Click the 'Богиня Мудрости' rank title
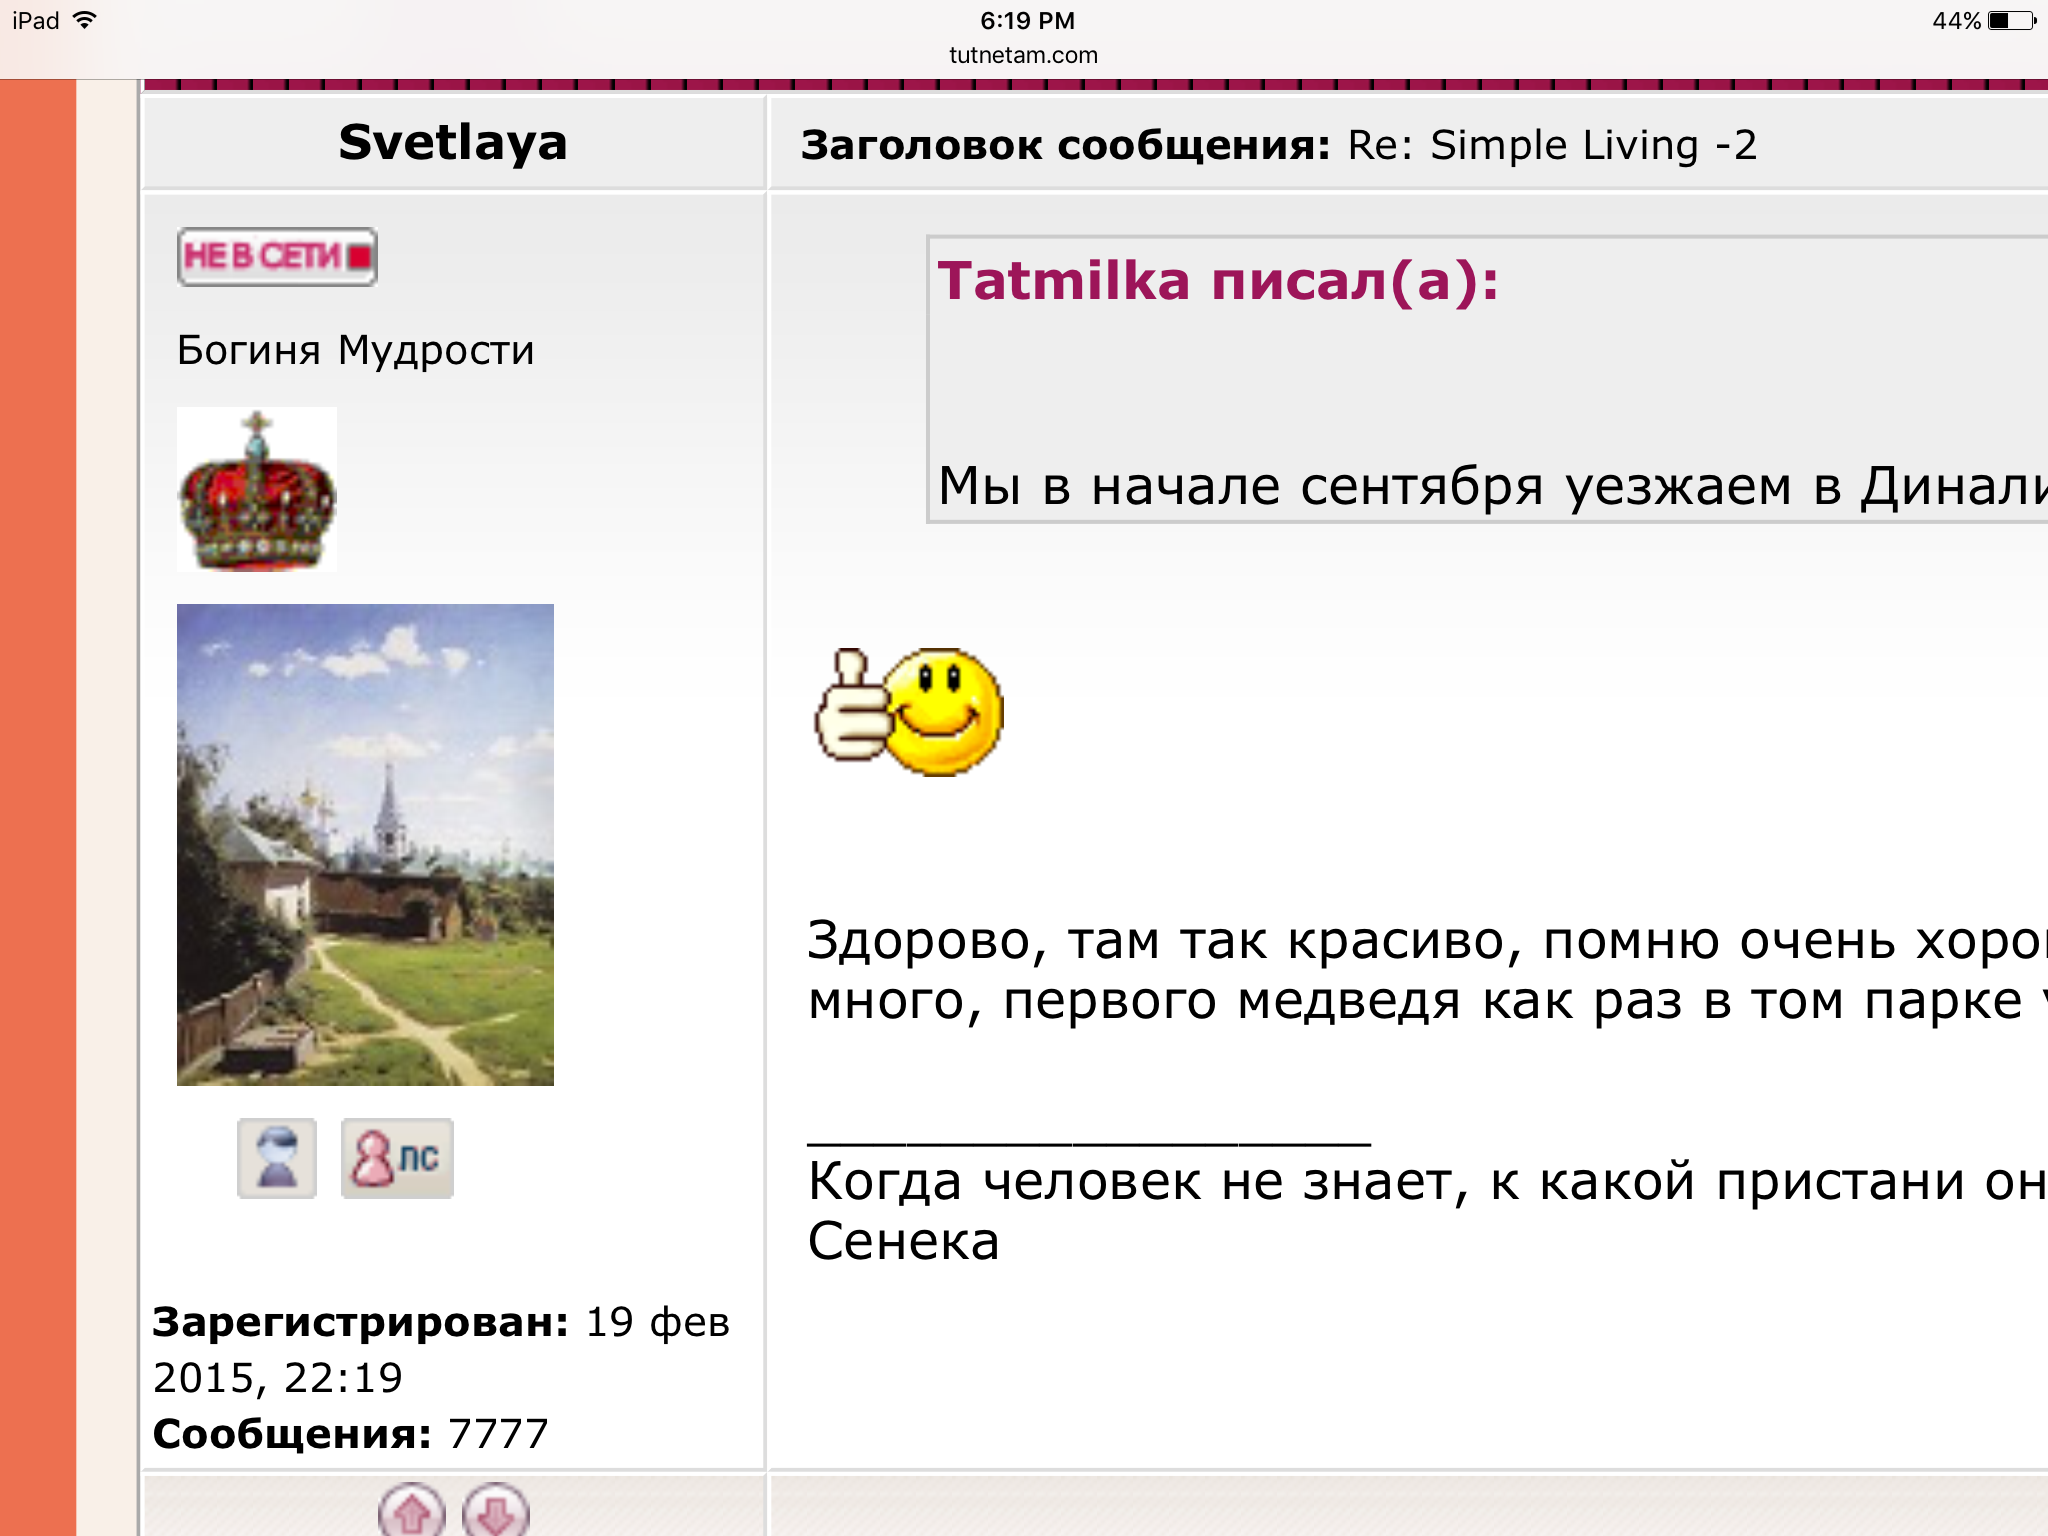Screen dimensions: 2048x1536 pyautogui.click(x=355, y=350)
